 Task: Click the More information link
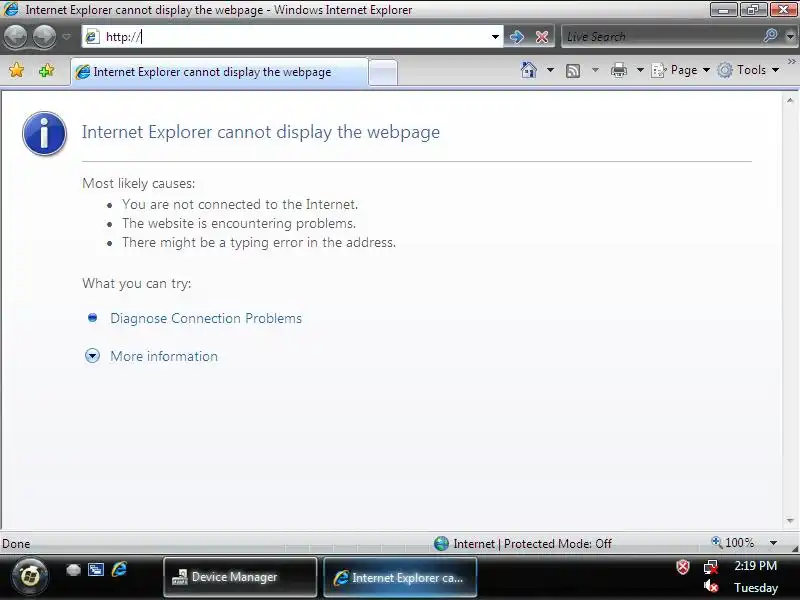tap(164, 356)
